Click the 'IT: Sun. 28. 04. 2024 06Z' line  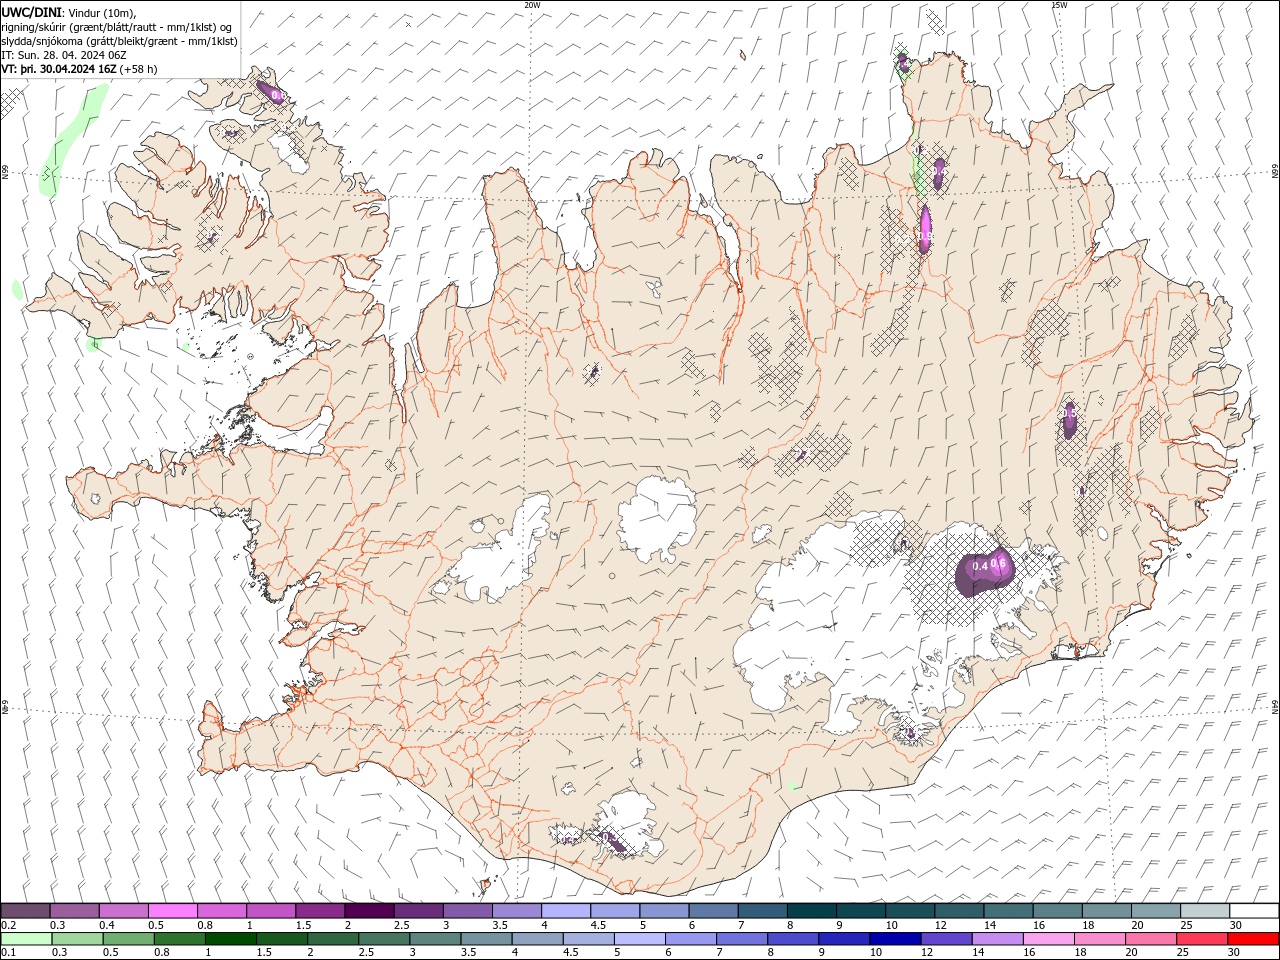click(64, 55)
